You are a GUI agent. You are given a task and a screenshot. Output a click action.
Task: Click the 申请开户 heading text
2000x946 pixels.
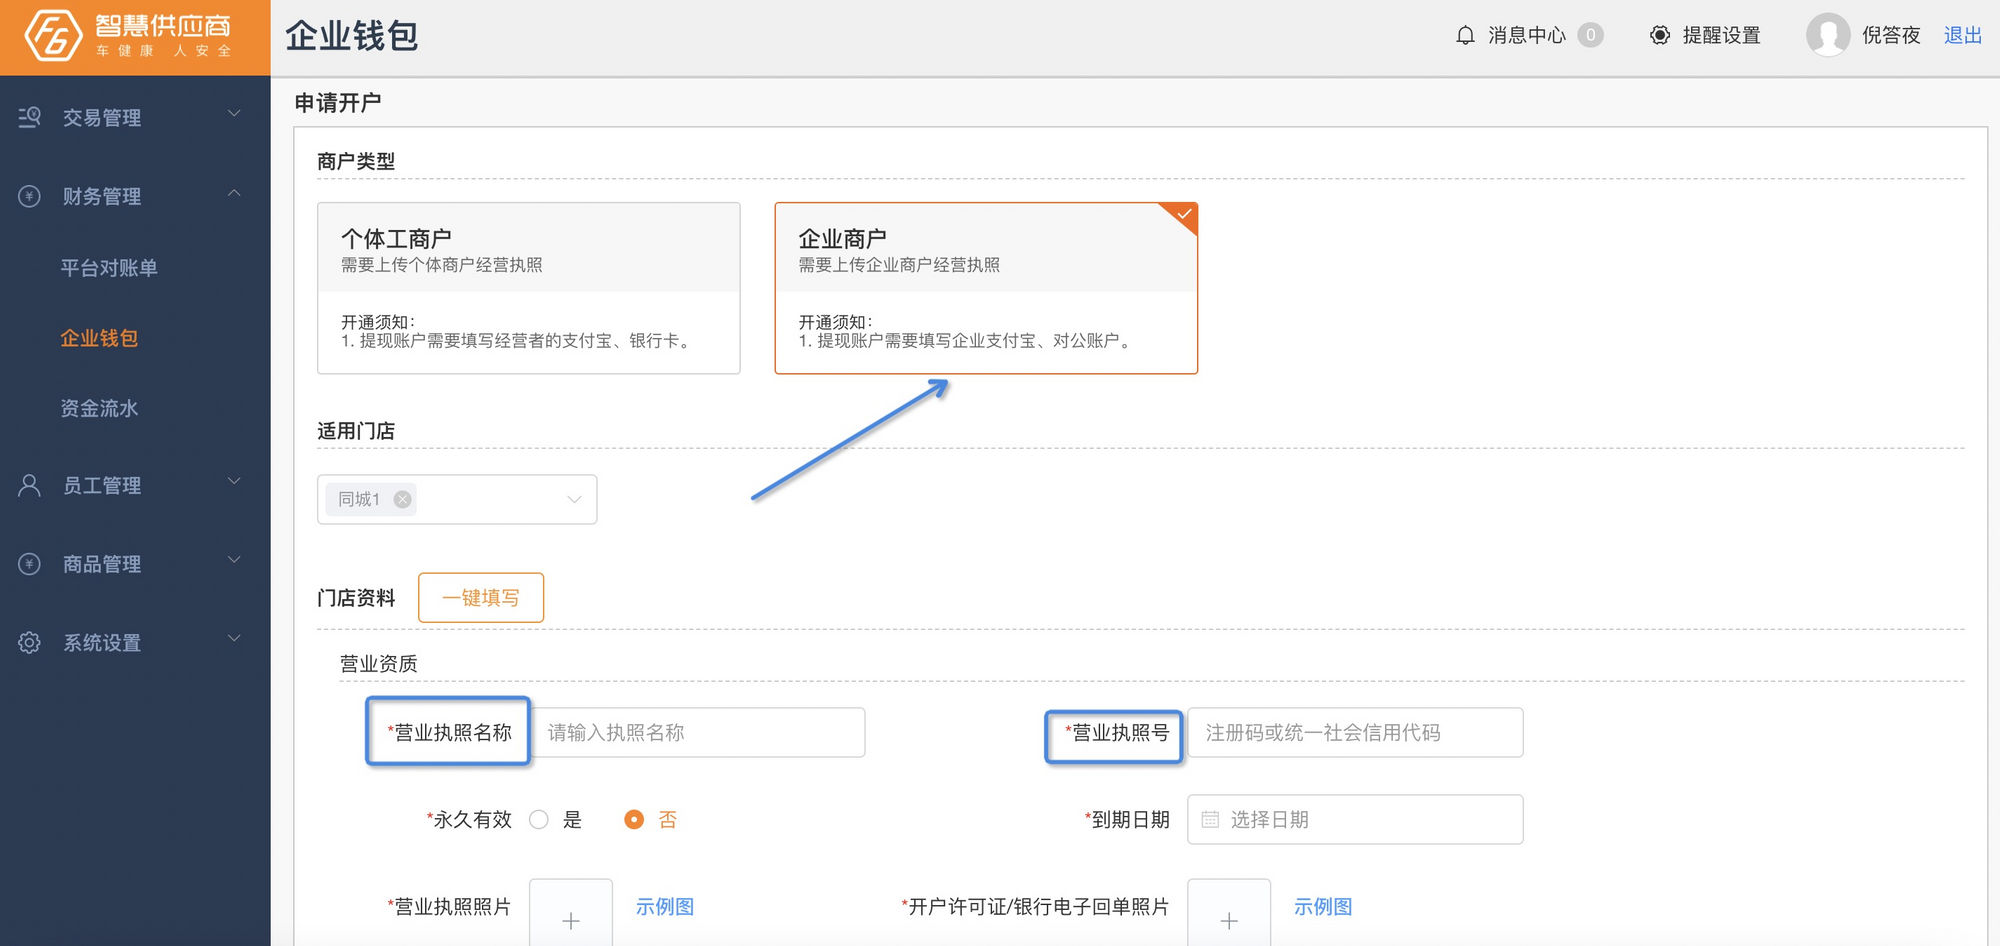[x=338, y=102]
